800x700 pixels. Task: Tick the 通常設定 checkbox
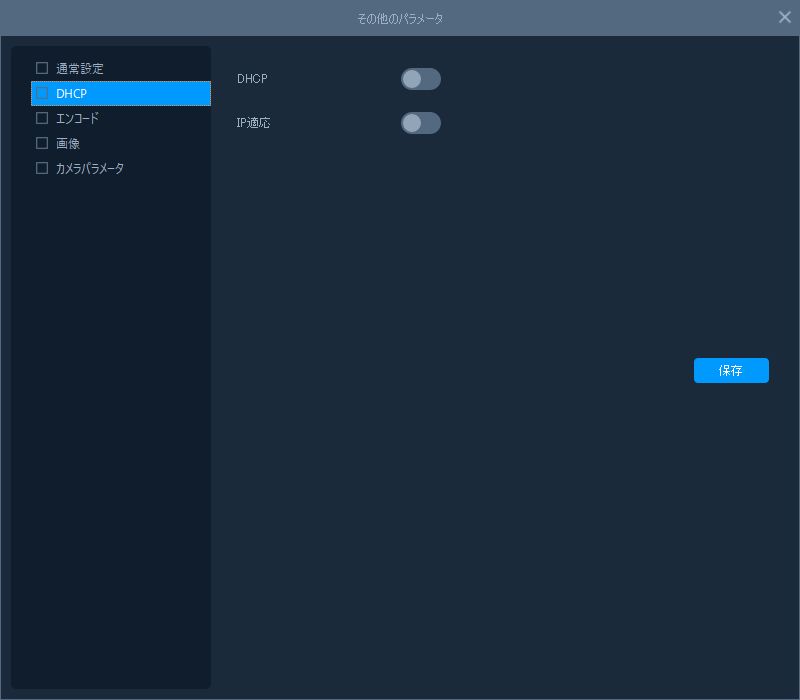pyautogui.click(x=42, y=68)
